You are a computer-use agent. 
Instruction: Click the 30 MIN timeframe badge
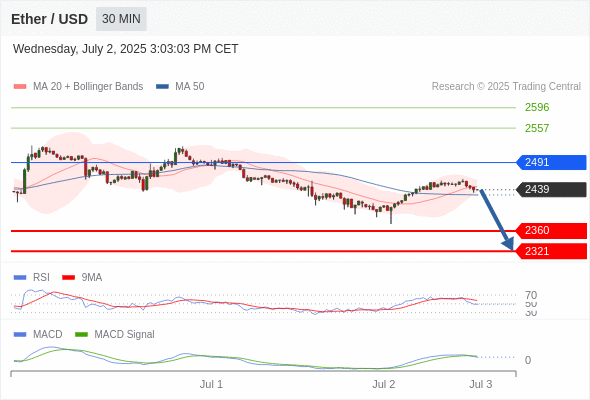pyautogui.click(x=121, y=19)
